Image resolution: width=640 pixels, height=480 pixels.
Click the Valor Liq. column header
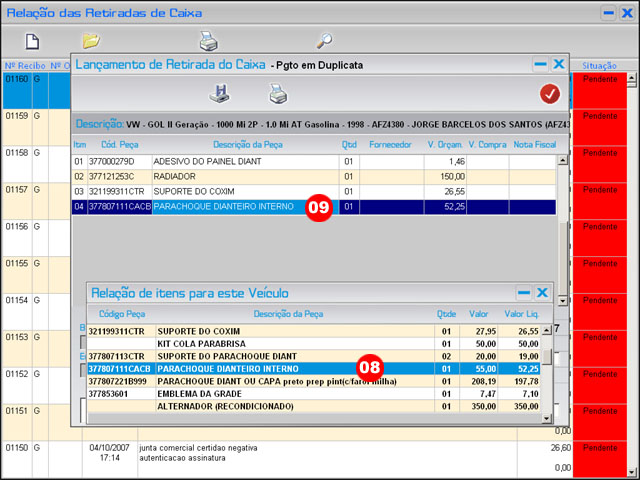pos(519,314)
